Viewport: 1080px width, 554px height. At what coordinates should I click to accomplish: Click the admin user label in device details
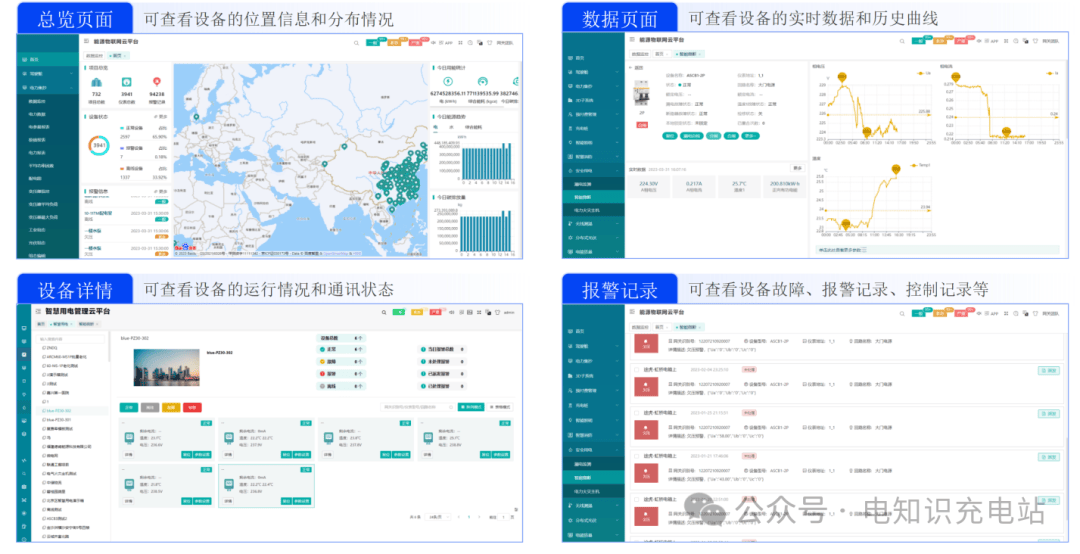(509, 313)
